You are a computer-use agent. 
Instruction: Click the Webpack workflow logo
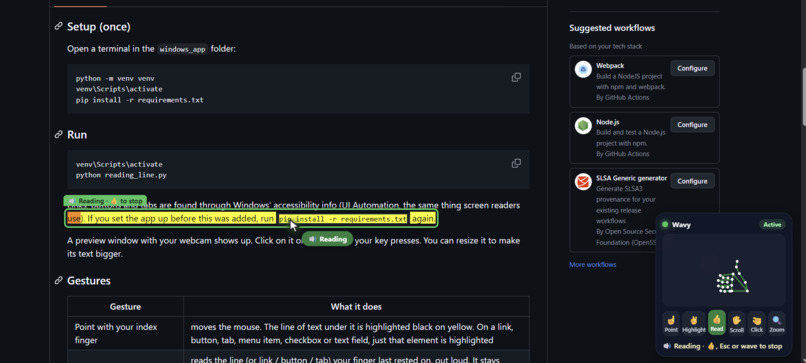tap(583, 69)
